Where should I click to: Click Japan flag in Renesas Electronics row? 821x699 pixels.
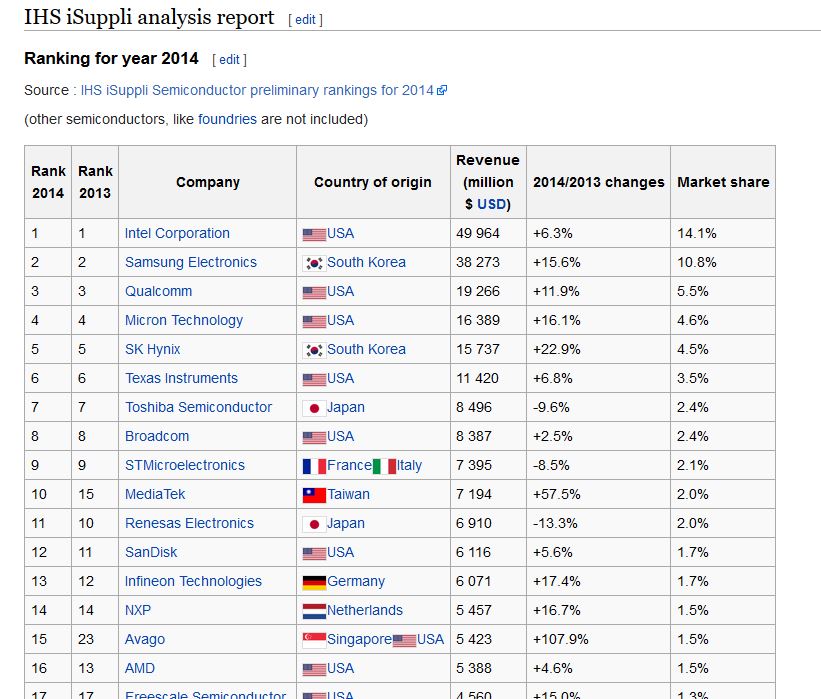(314, 525)
